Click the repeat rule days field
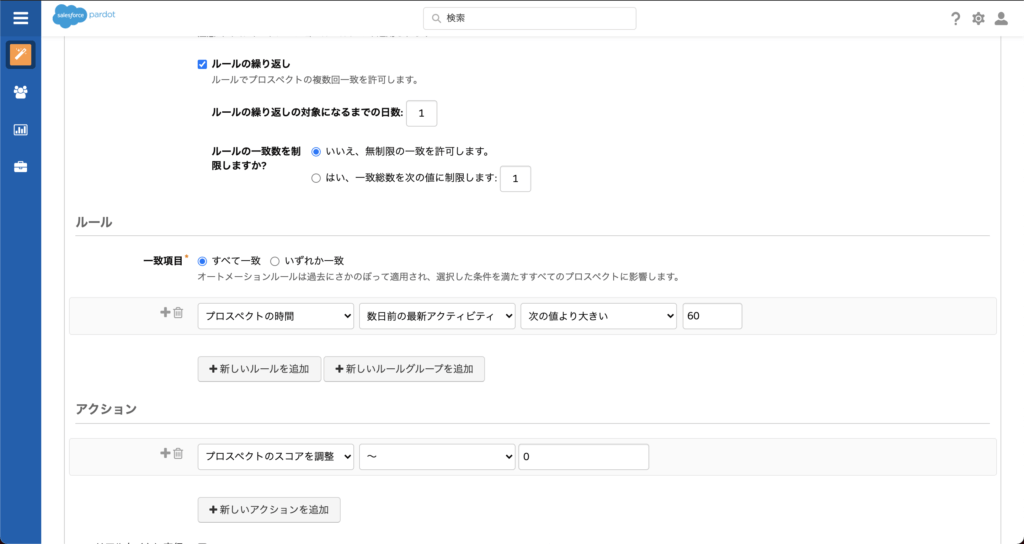The height and width of the screenshot is (544, 1024). coord(422,114)
